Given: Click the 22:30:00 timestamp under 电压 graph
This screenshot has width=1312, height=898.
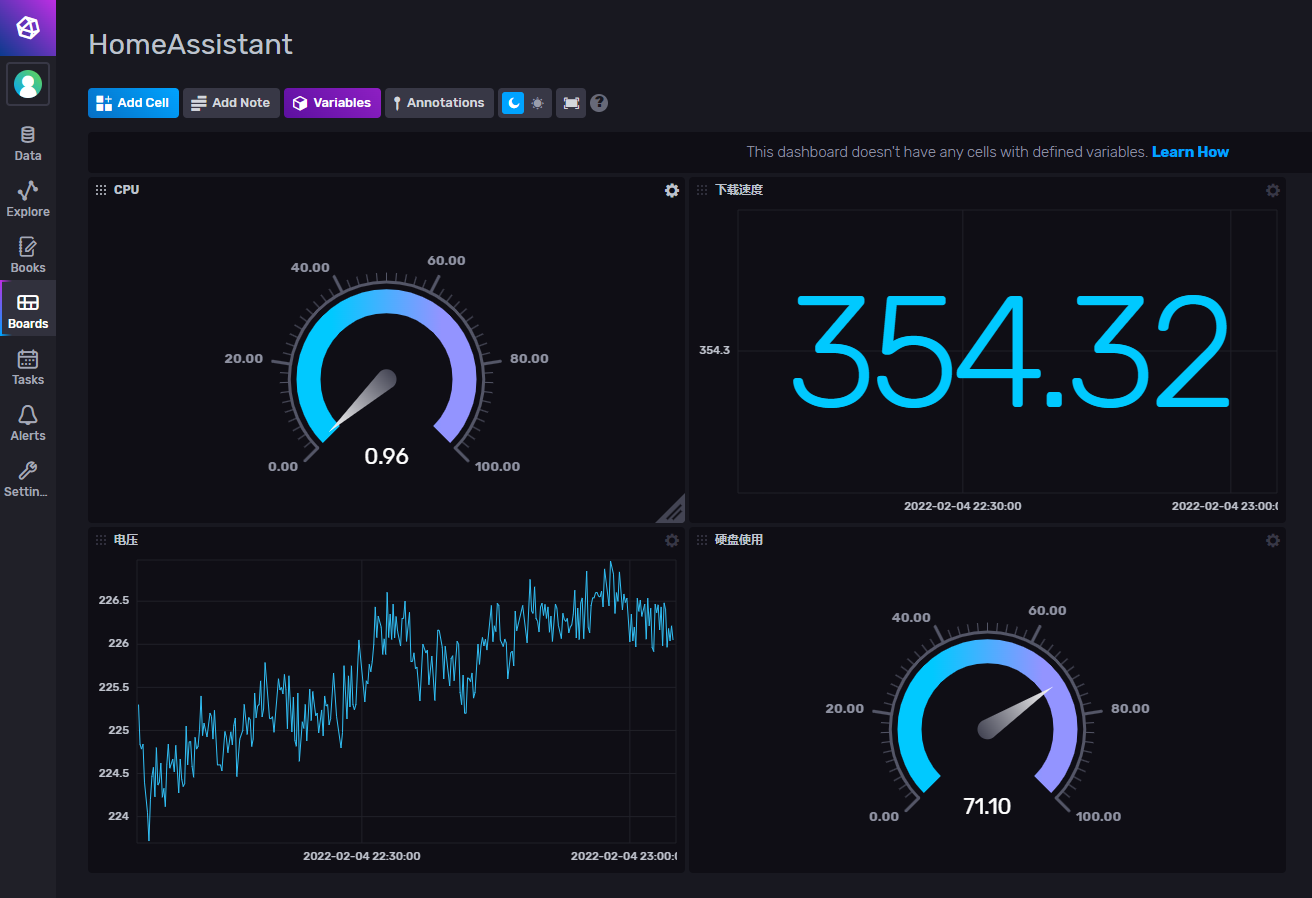Looking at the screenshot, I should click(x=362, y=856).
